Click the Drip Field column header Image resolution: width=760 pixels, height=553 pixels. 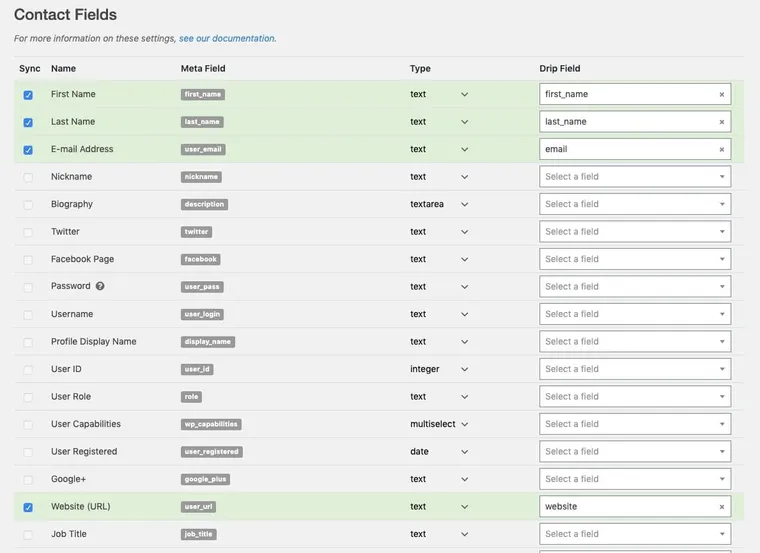(560, 68)
